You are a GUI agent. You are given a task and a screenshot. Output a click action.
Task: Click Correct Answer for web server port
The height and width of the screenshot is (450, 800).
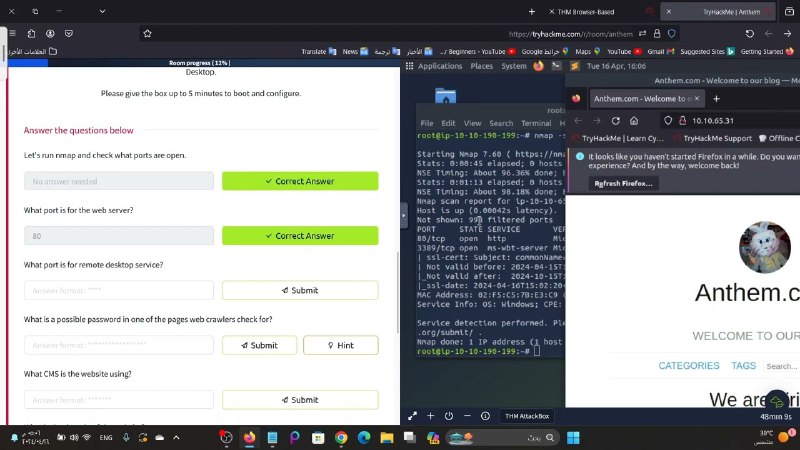click(x=300, y=236)
